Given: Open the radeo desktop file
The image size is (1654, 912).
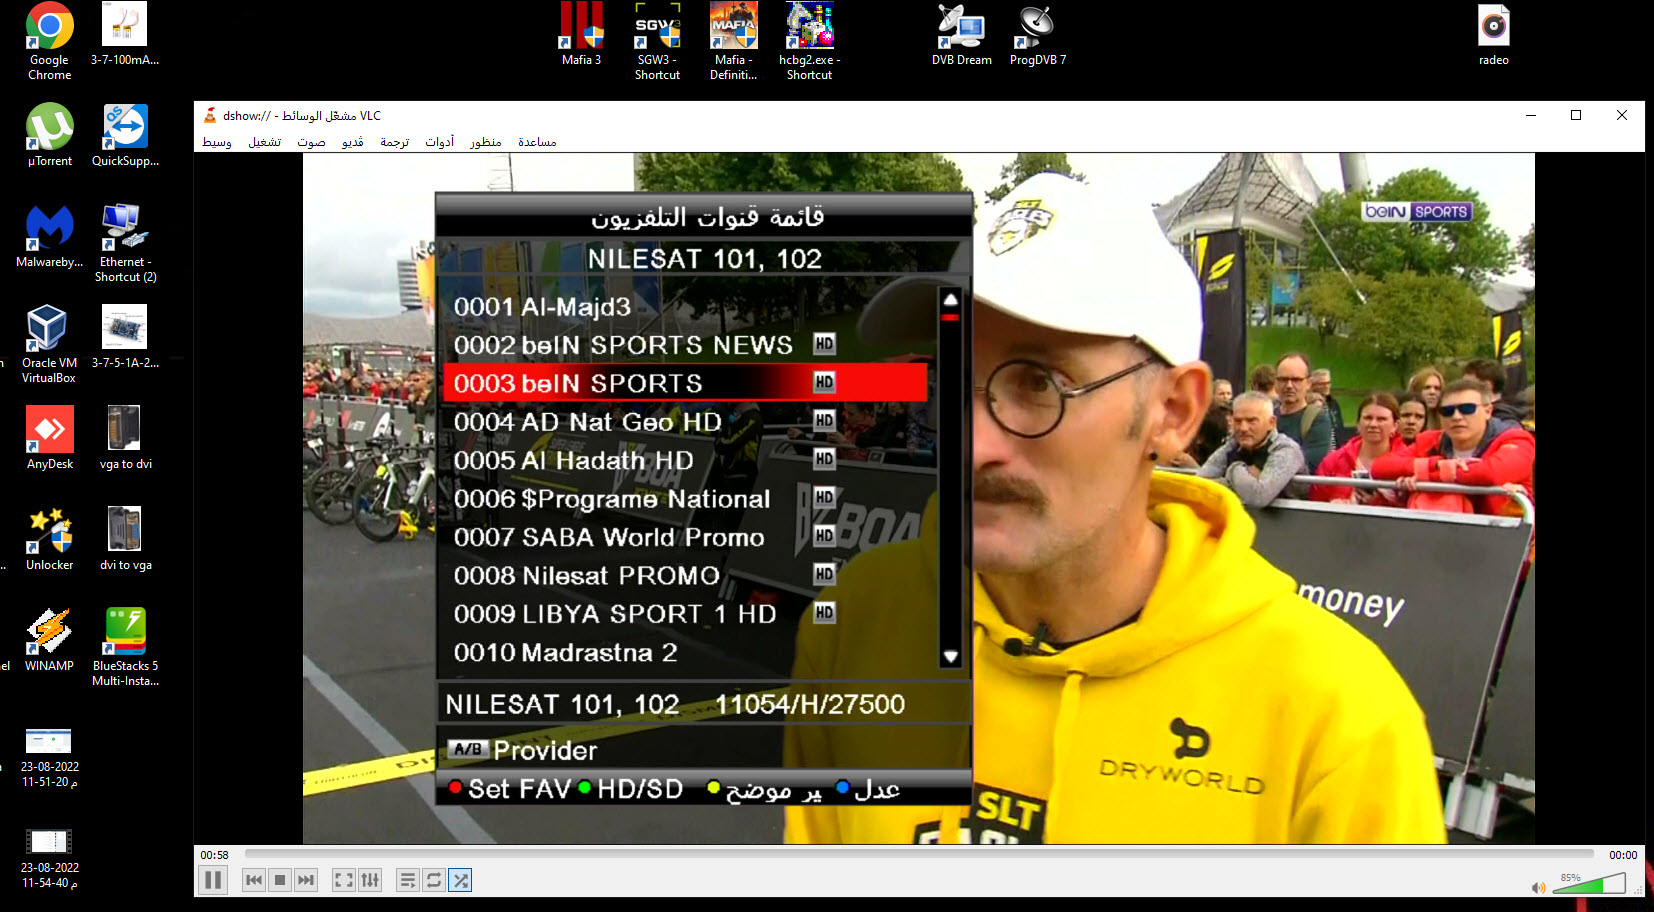Looking at the screenshot, I should coord(1493,35).
